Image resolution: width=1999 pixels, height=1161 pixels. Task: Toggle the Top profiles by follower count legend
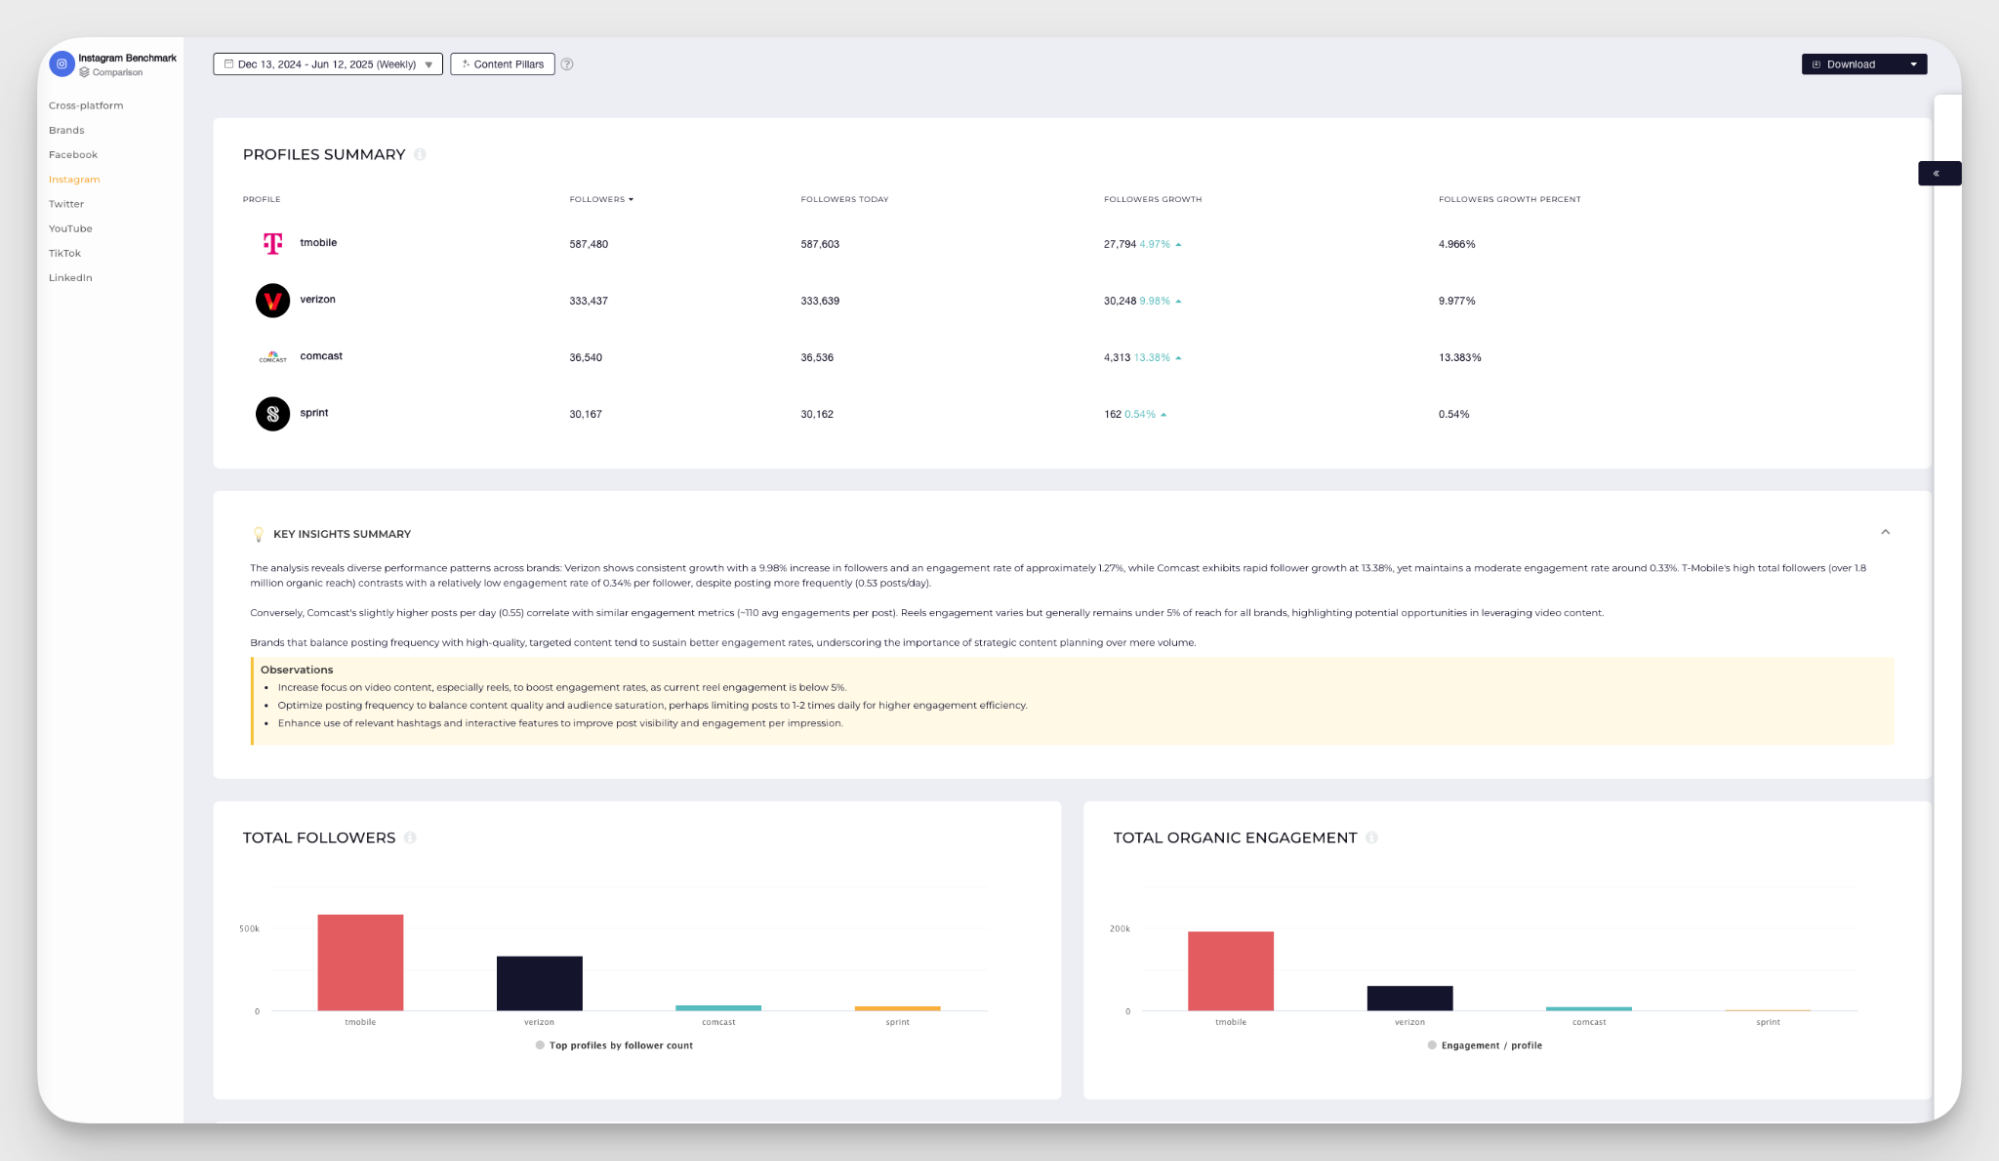pyautogui.click(x=613, y=1046)
